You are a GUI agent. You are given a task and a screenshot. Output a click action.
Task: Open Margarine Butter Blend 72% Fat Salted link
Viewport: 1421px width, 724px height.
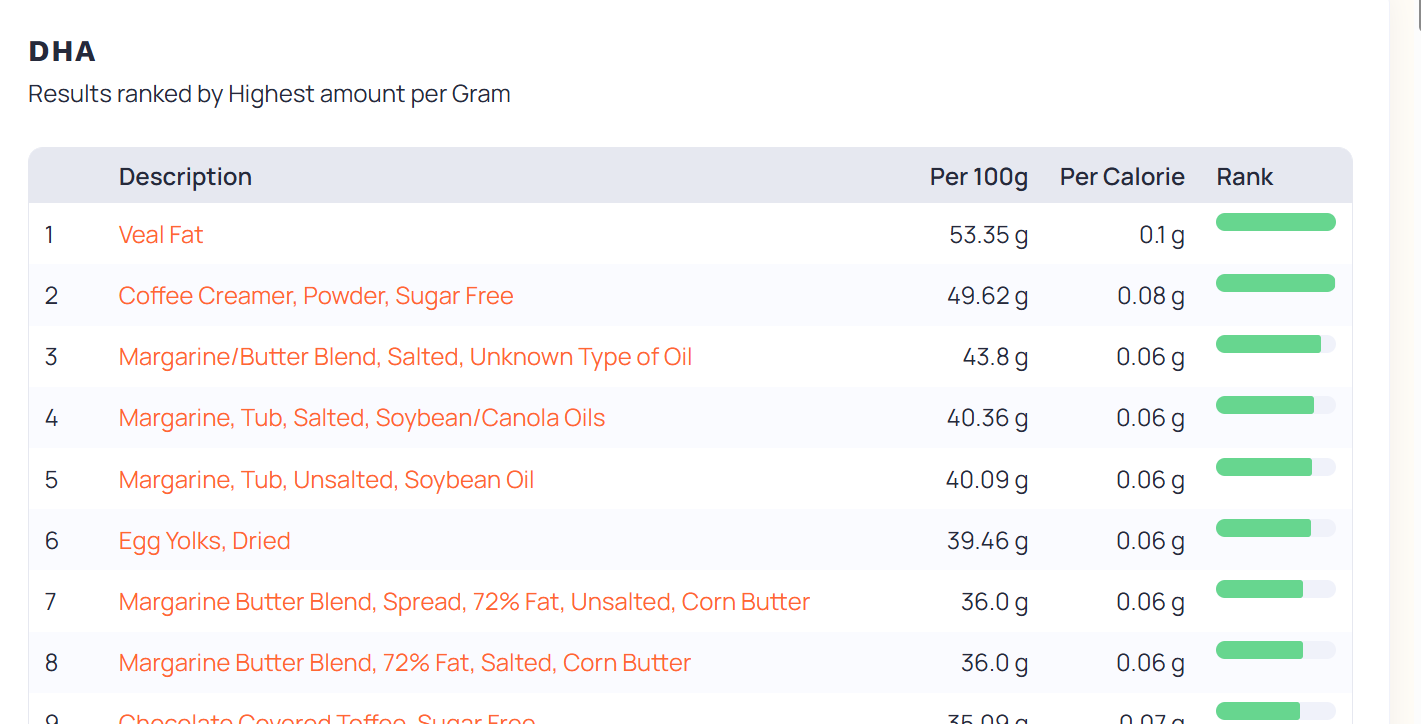click(405, 663)
